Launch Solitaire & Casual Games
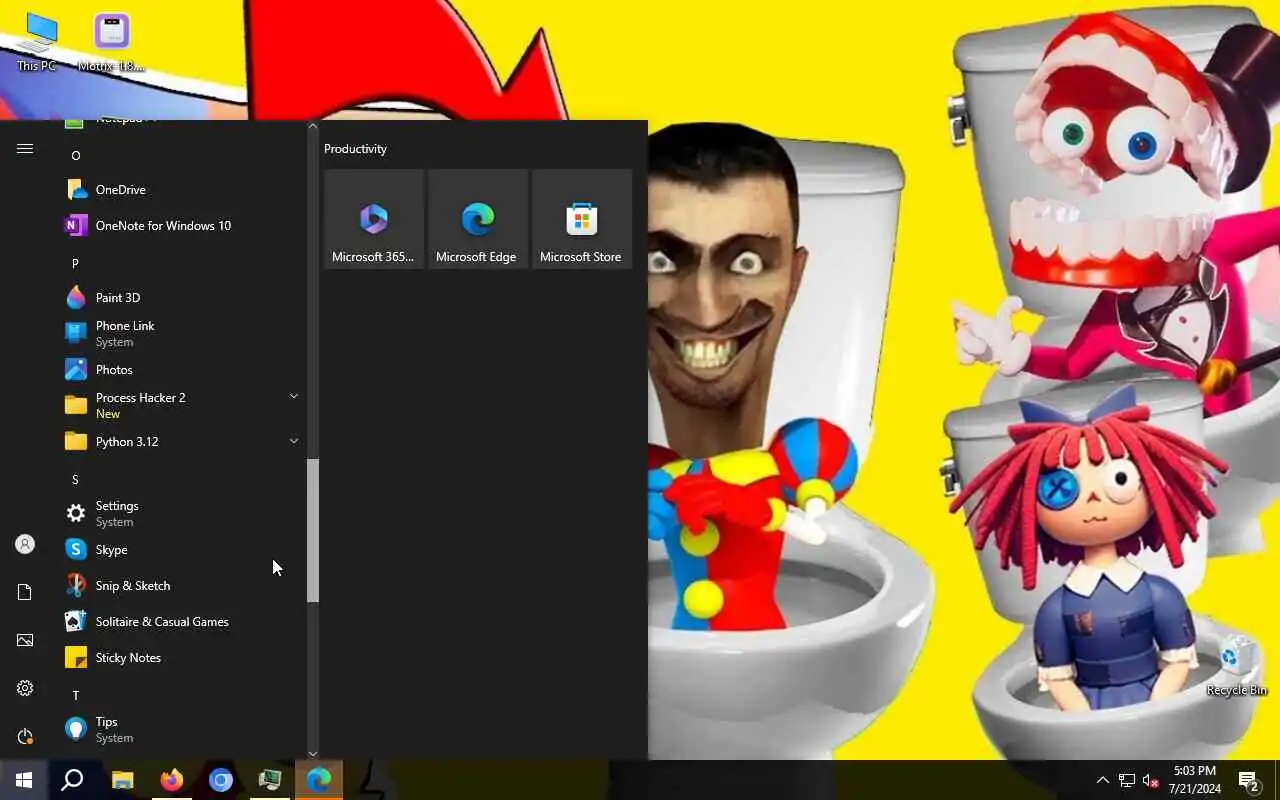 pyautogui.click(x=180, y=621)
